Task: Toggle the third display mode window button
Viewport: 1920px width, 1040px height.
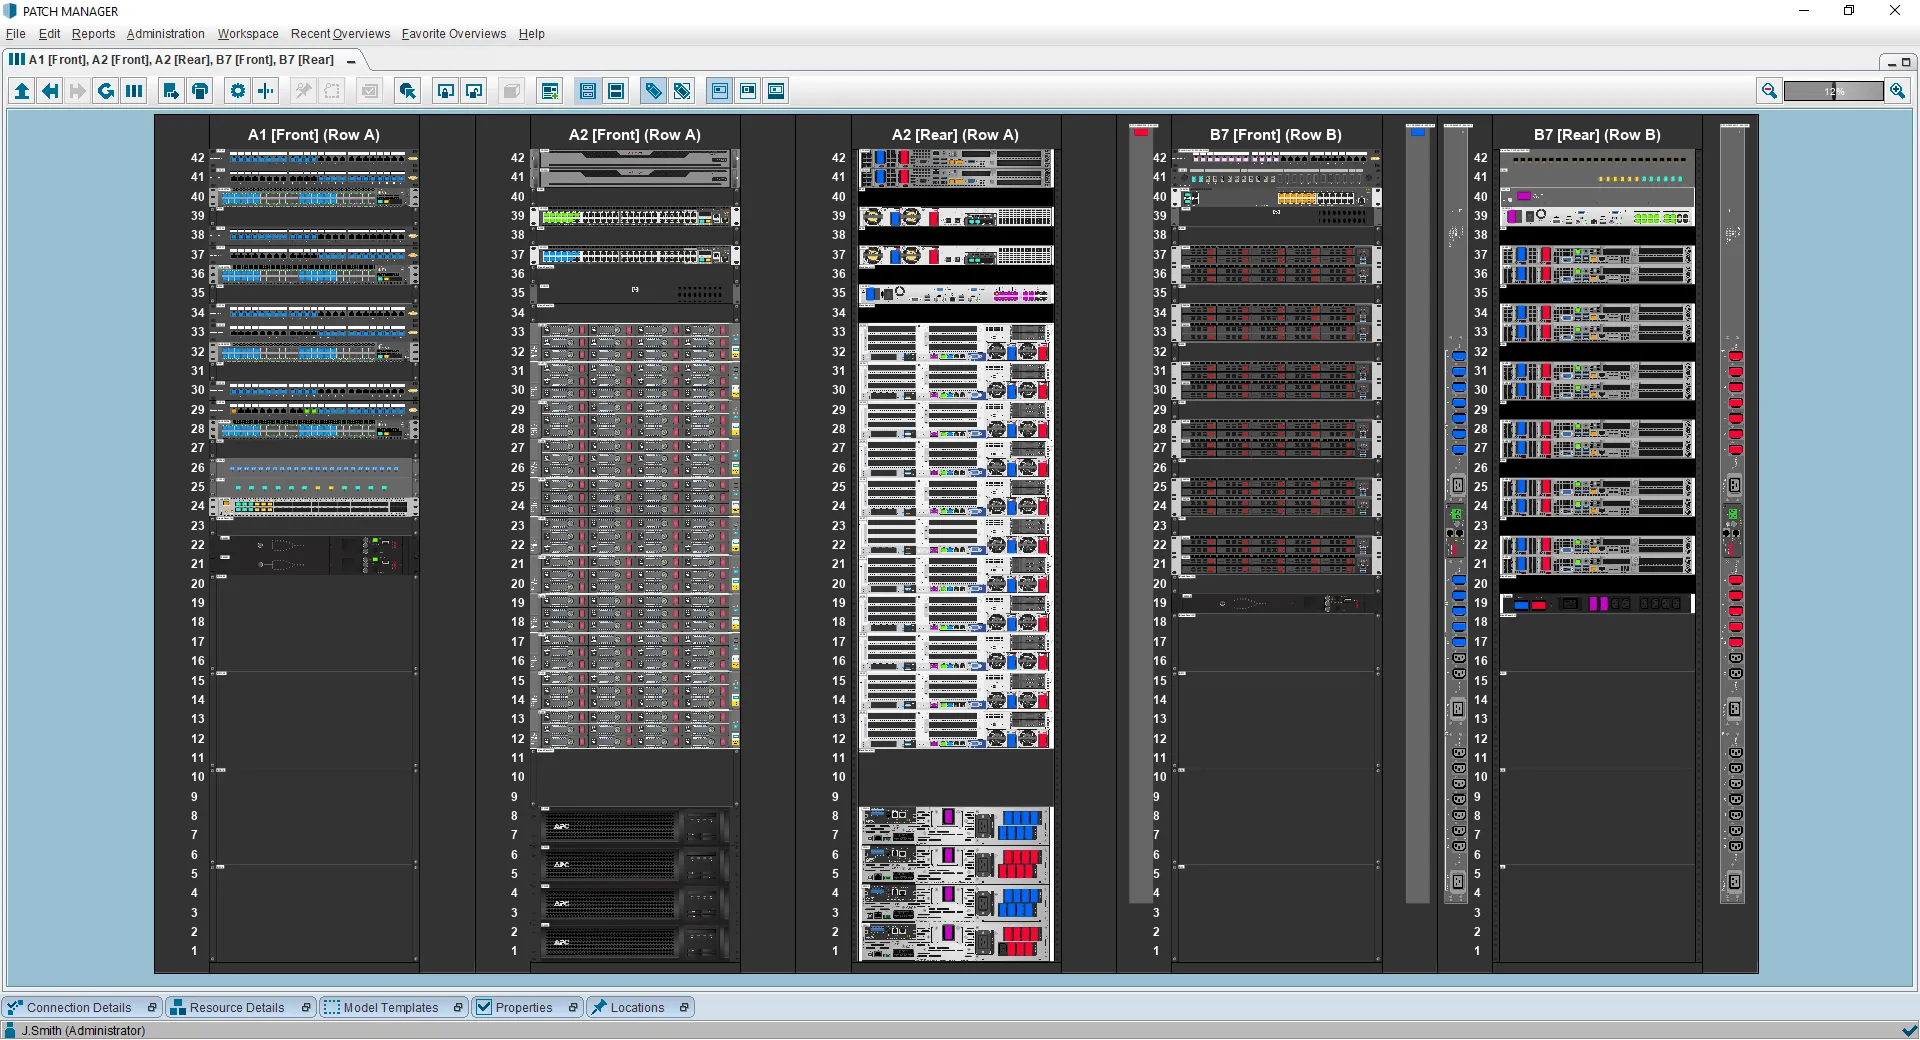Action: (x=776, y=91)
